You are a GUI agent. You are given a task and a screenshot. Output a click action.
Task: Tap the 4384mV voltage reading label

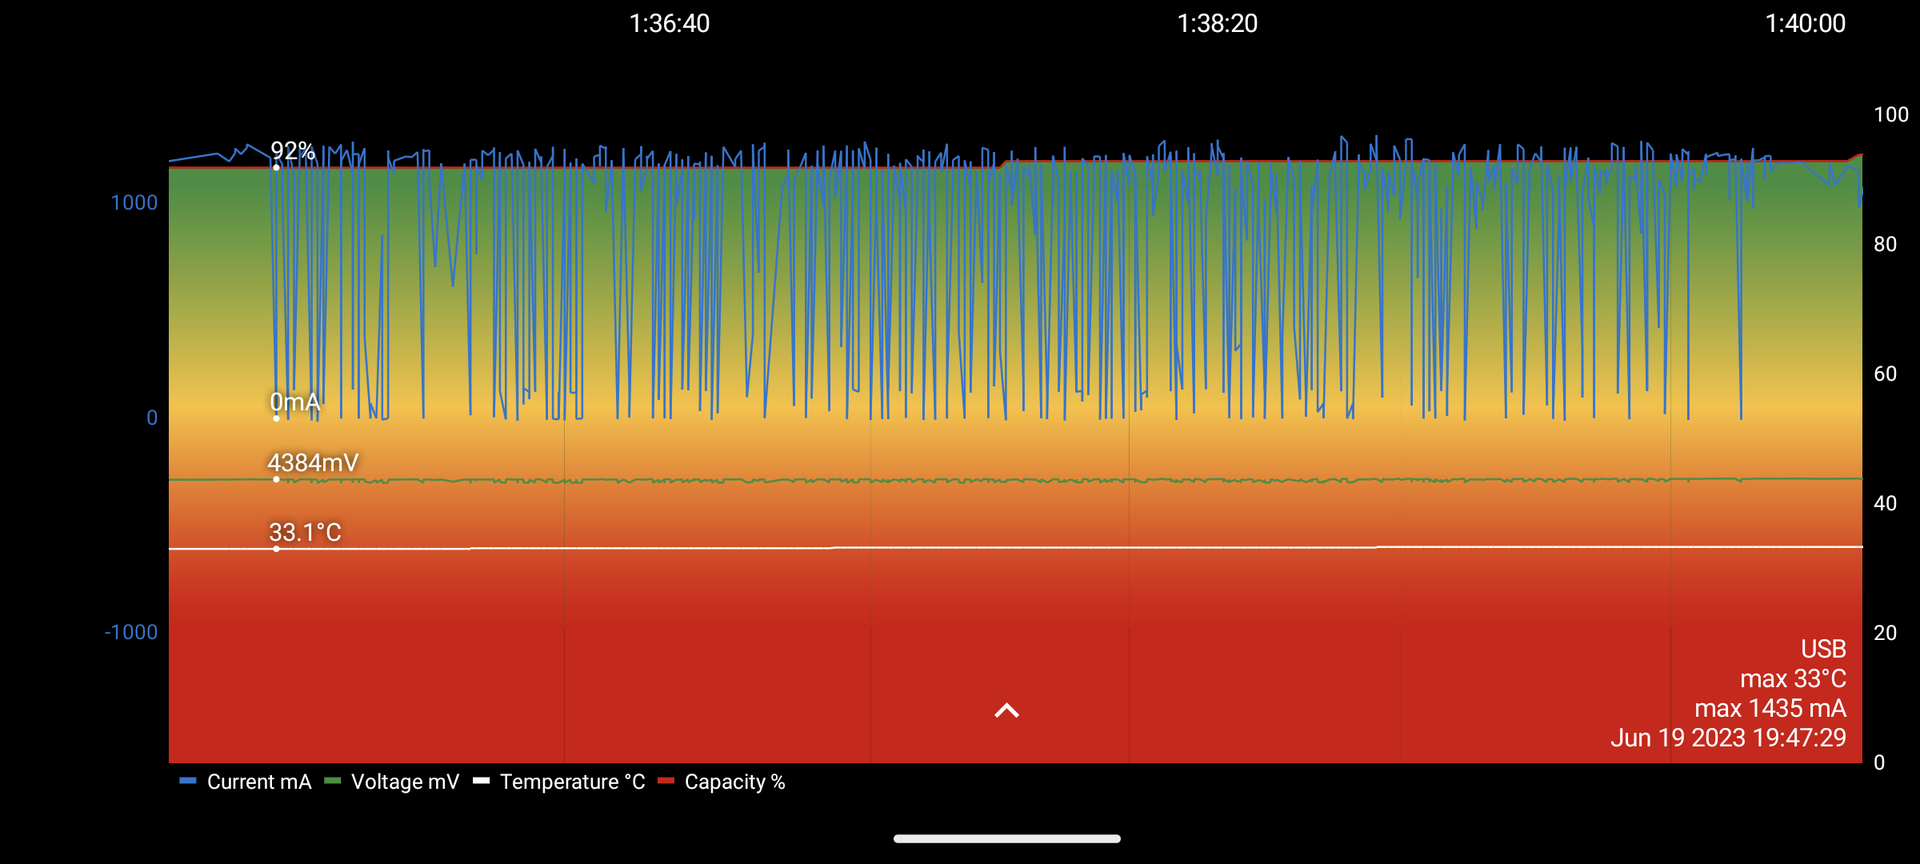(x=312, y=463)
